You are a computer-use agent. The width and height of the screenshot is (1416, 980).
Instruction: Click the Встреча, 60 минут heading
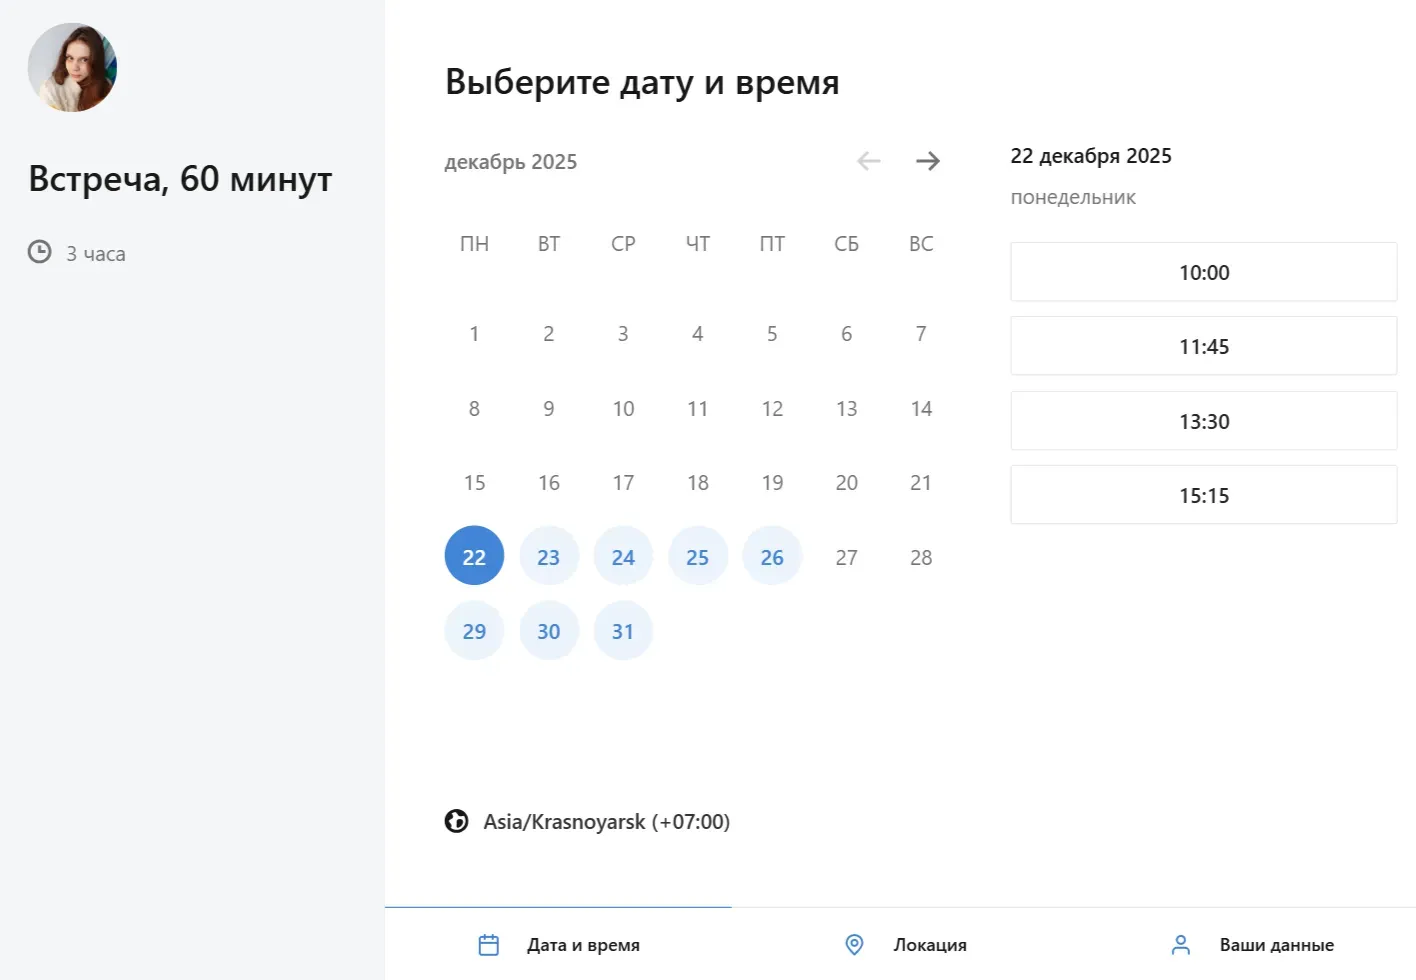point(180,178)
